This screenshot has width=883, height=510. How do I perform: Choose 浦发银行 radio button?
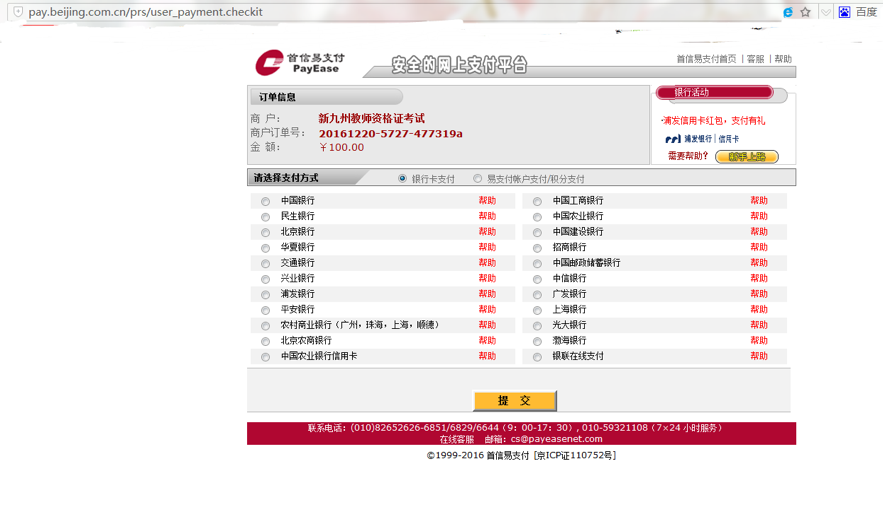click(x=265, y=294)
